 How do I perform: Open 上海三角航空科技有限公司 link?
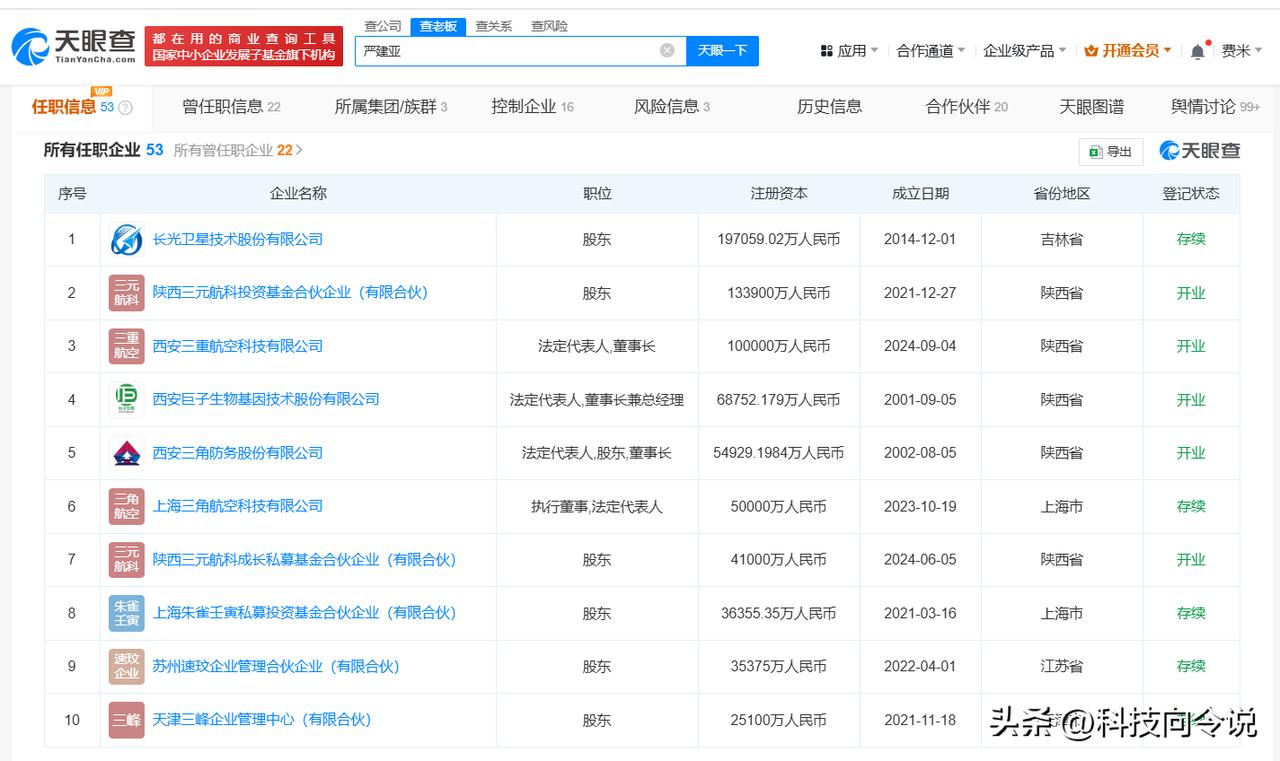pos(238,506)
